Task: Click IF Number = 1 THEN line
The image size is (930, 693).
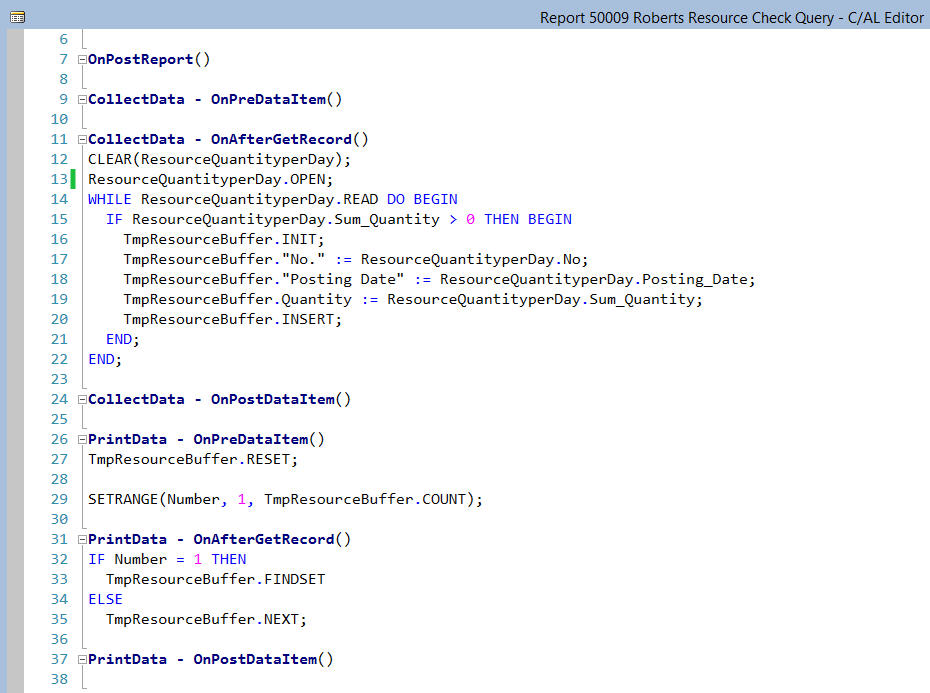Action: click(x=167, y=560)
